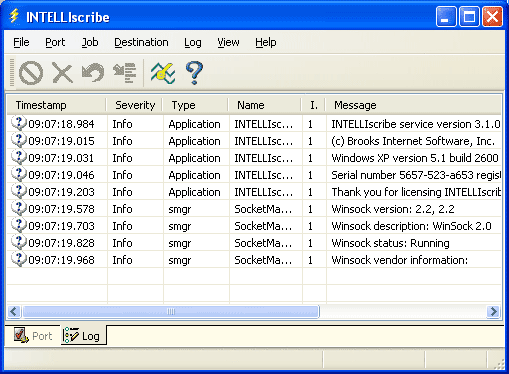Click the stop/hold circle-slash toolbar icon
509x374 pixels.
(x=31, y=72)
